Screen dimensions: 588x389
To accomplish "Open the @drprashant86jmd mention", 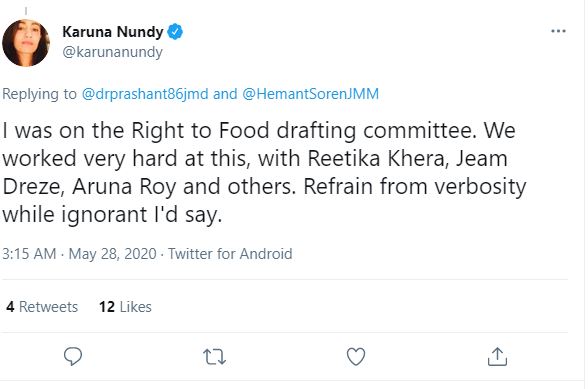I will coord(145,94).
